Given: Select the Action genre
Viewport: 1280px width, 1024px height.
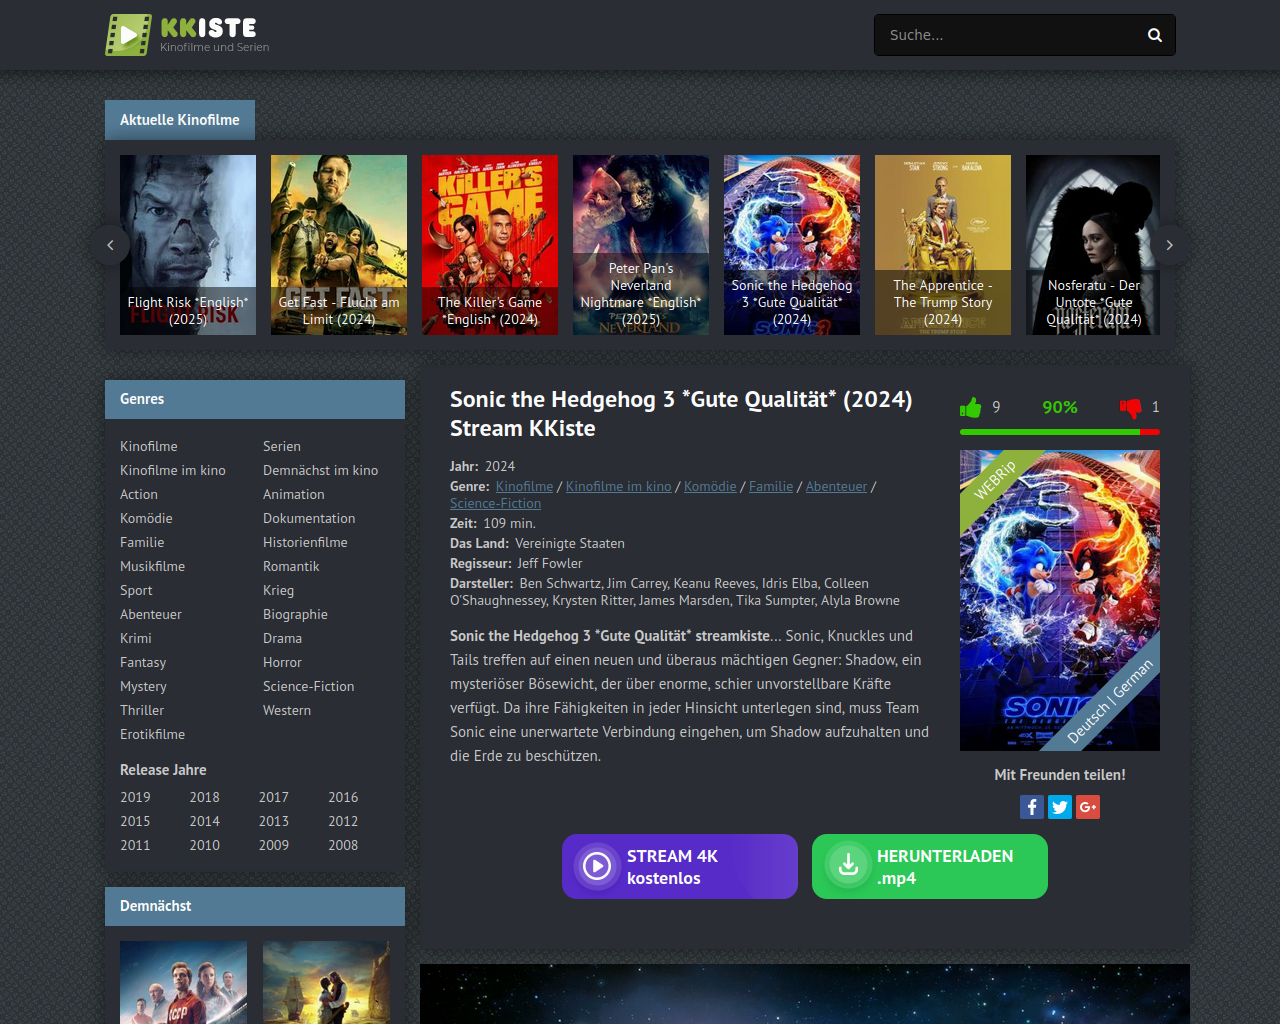Looking at the screenshot, I should (x=139, y=494).
